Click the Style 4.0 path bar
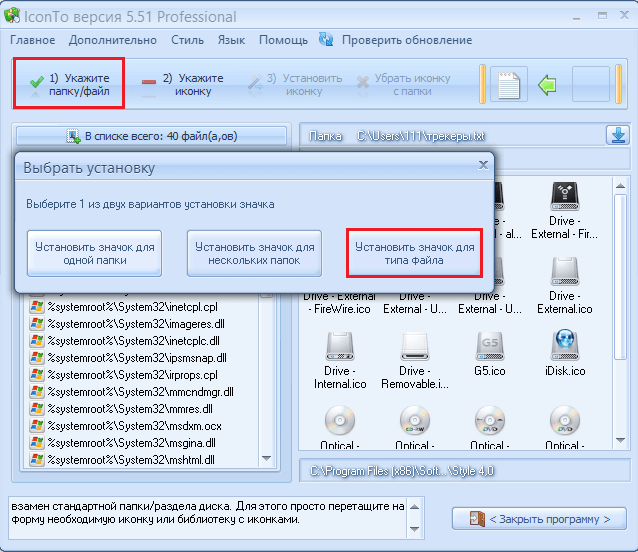This screenshot has height=552, width=638. (464, 471)
